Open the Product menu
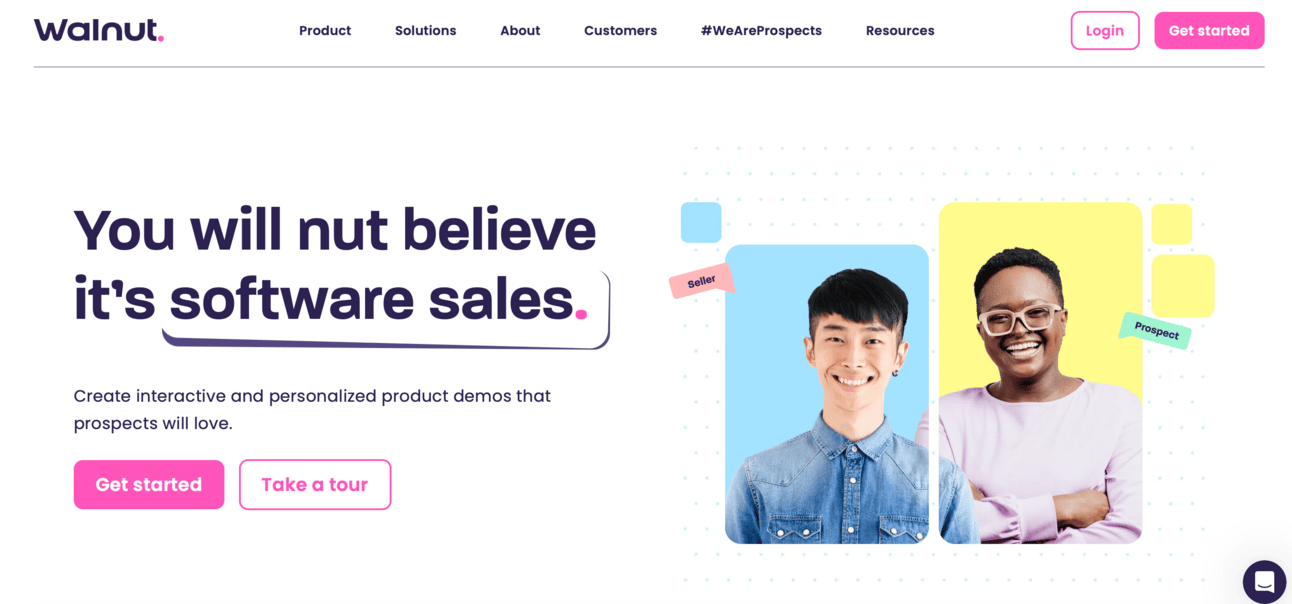The height and width of the screenshot is (604, 1292). pos(325,31)
